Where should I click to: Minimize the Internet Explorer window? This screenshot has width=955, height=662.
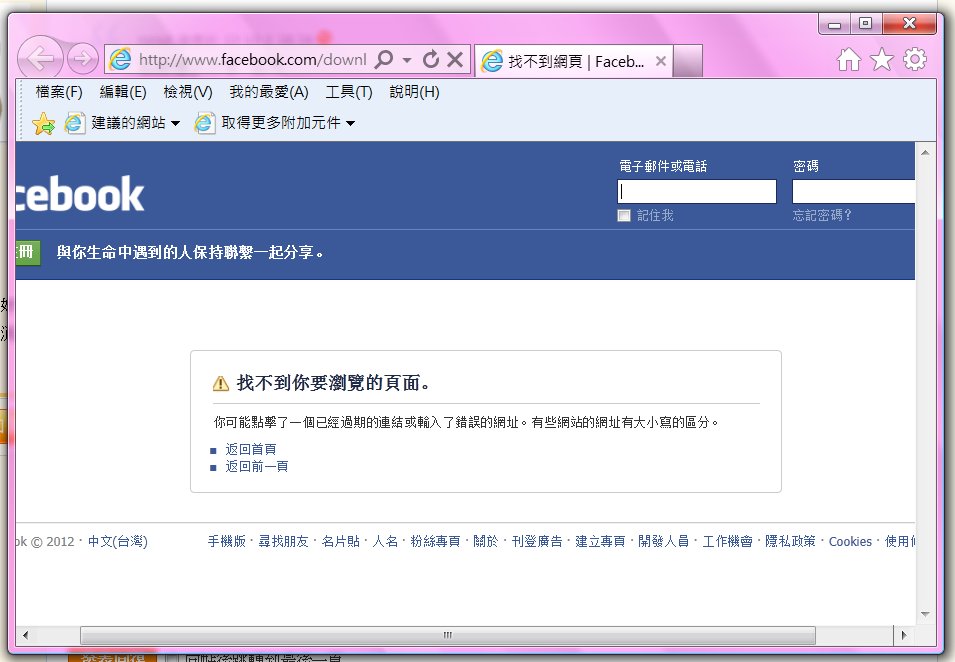(834, 24)
